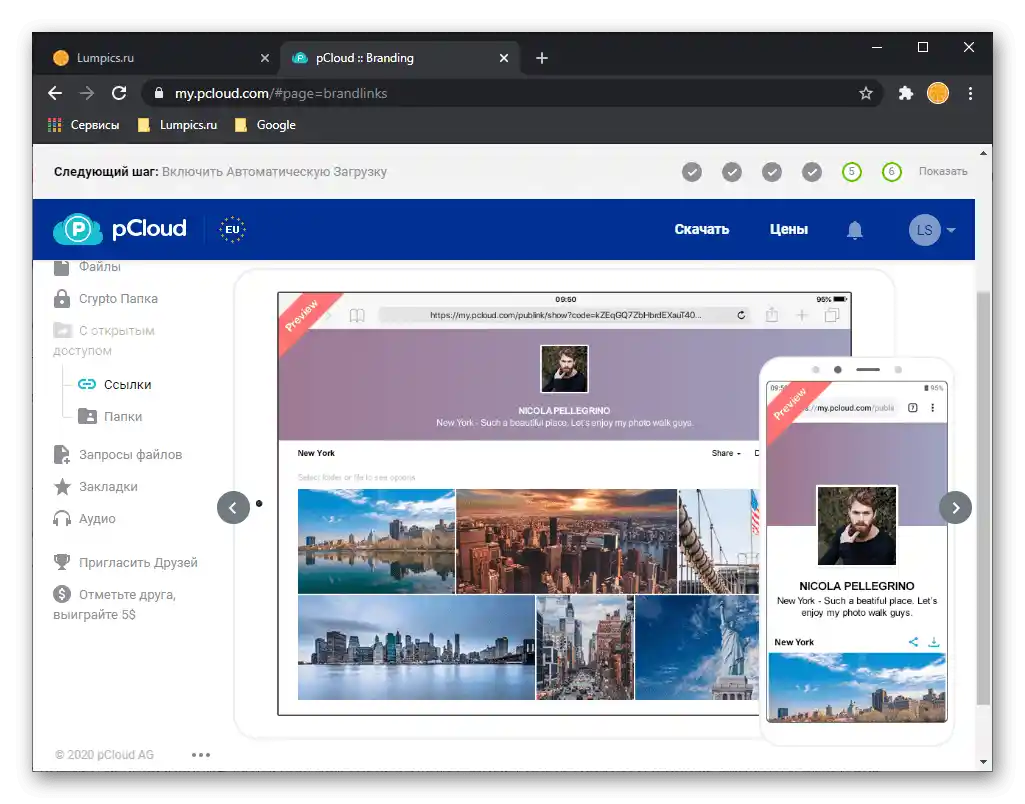Open the Сервисы apps grid icon
1025x804 pixels.
[55, 125]
